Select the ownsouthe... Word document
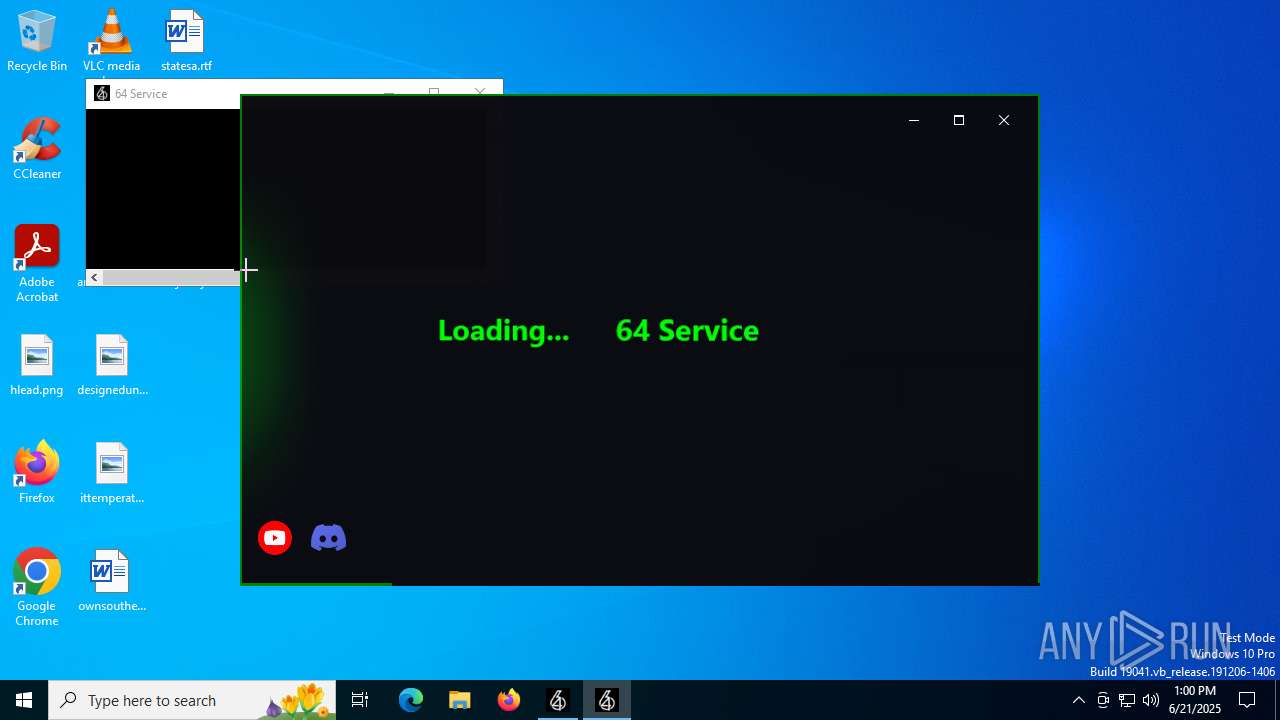Image resolution: width=1280 pixels, height=720 pixels. [x=111, y=581]
